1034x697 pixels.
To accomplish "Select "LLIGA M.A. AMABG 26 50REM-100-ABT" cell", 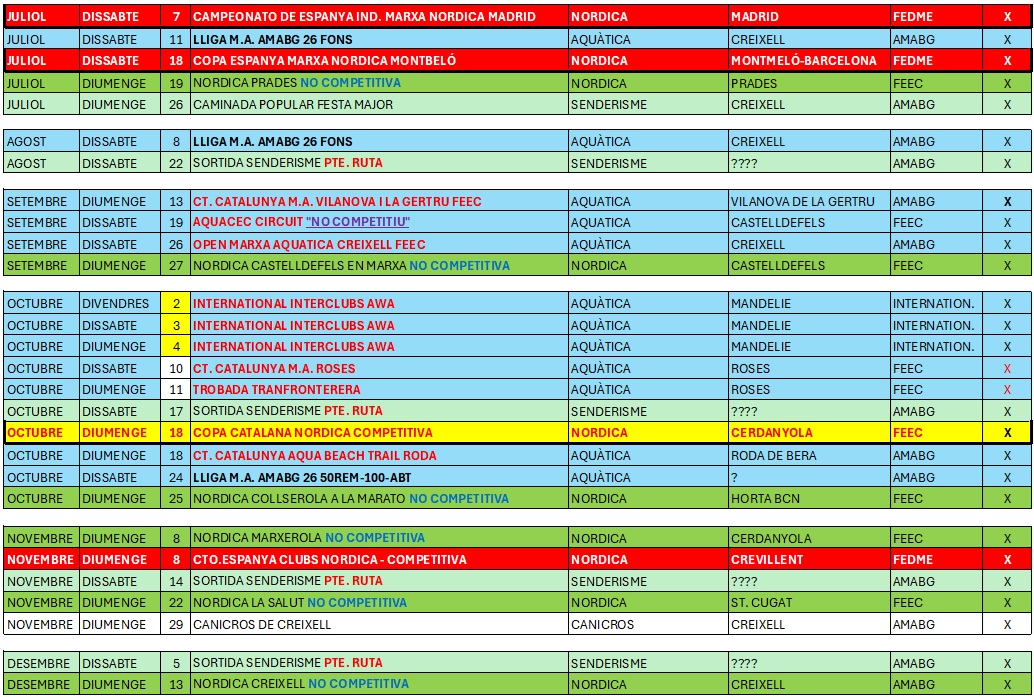I will click(x=301, y=478).
